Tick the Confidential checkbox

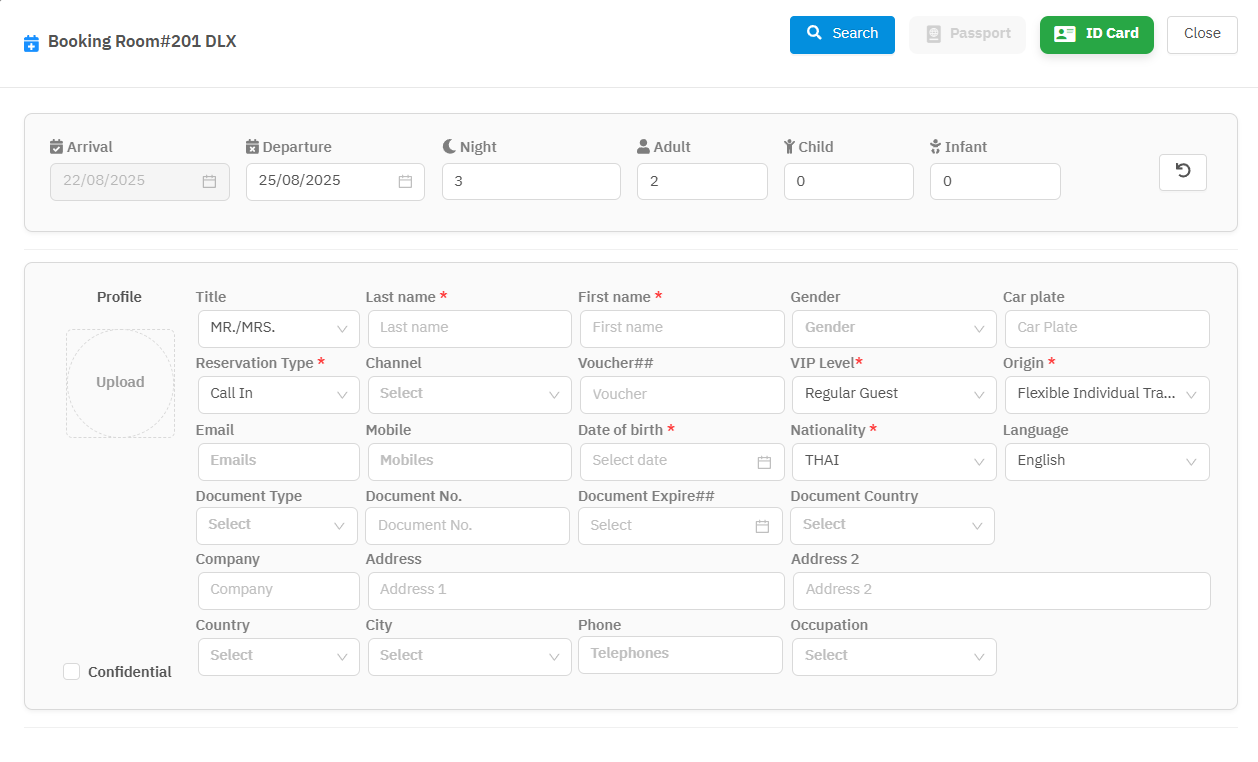pos(72,672)
